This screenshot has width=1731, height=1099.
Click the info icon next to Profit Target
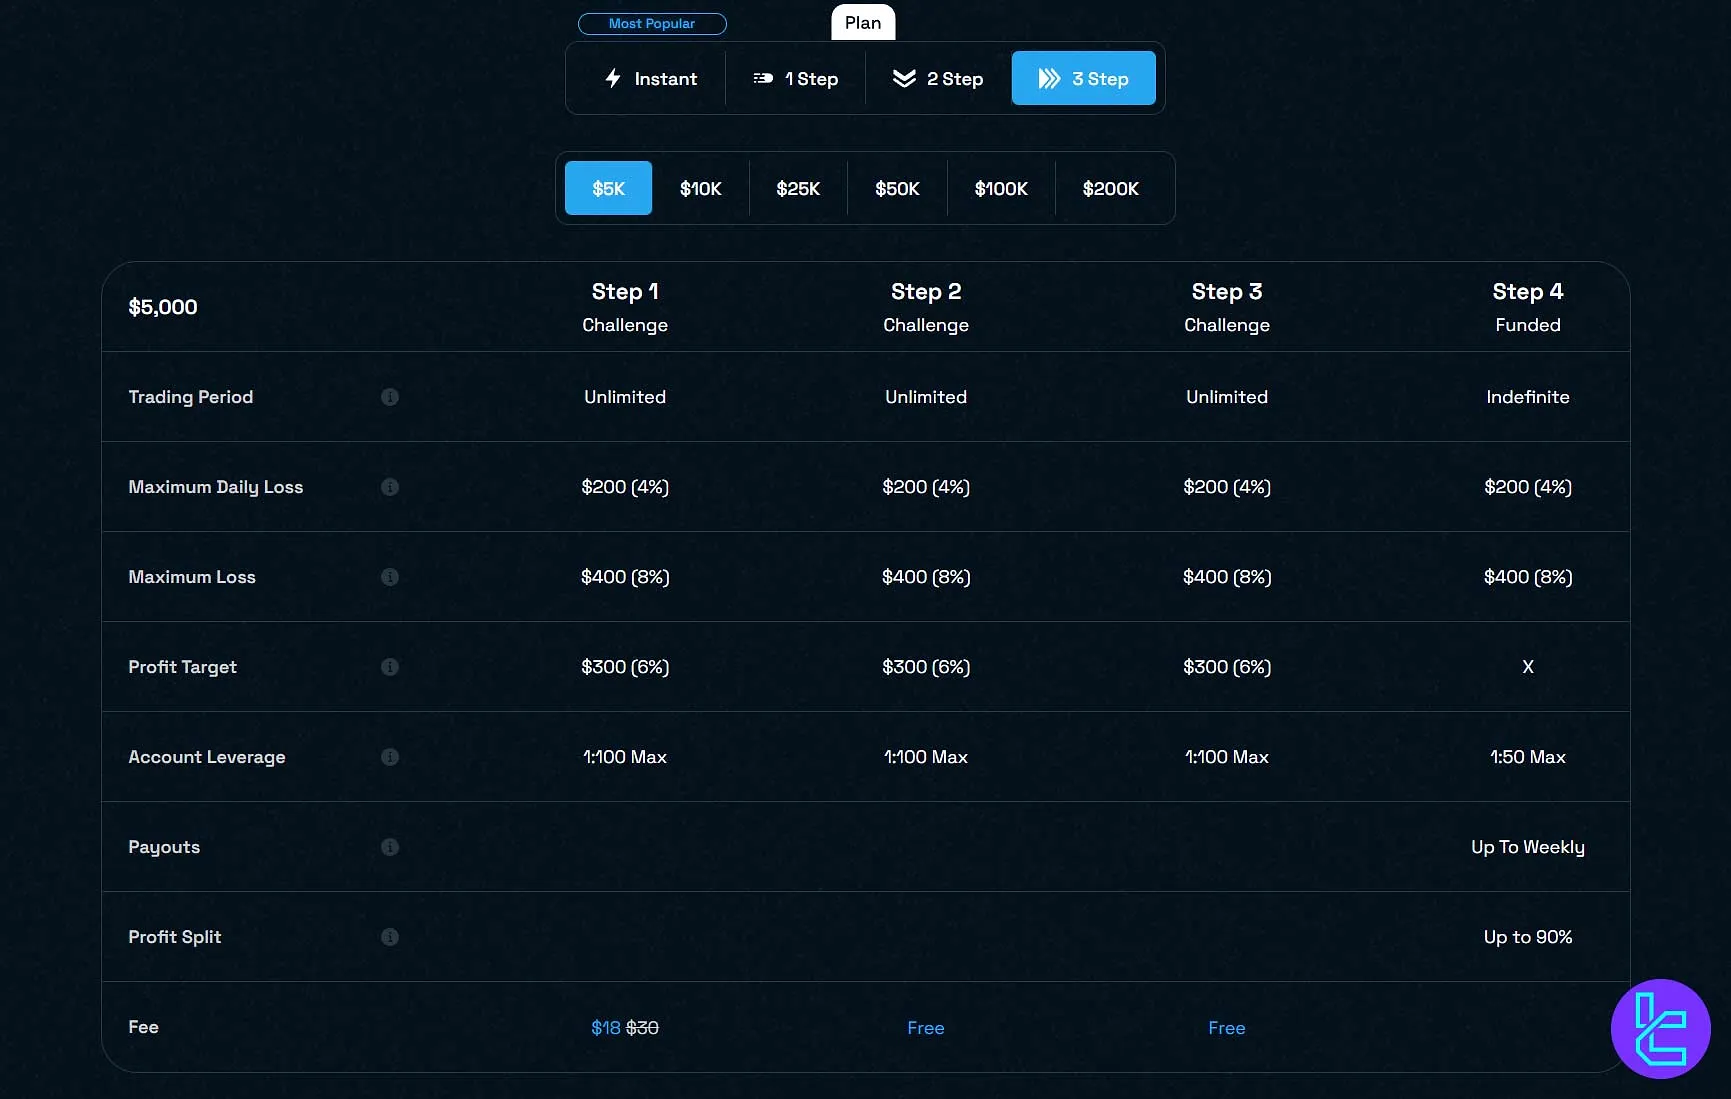[x=390, y=667]
